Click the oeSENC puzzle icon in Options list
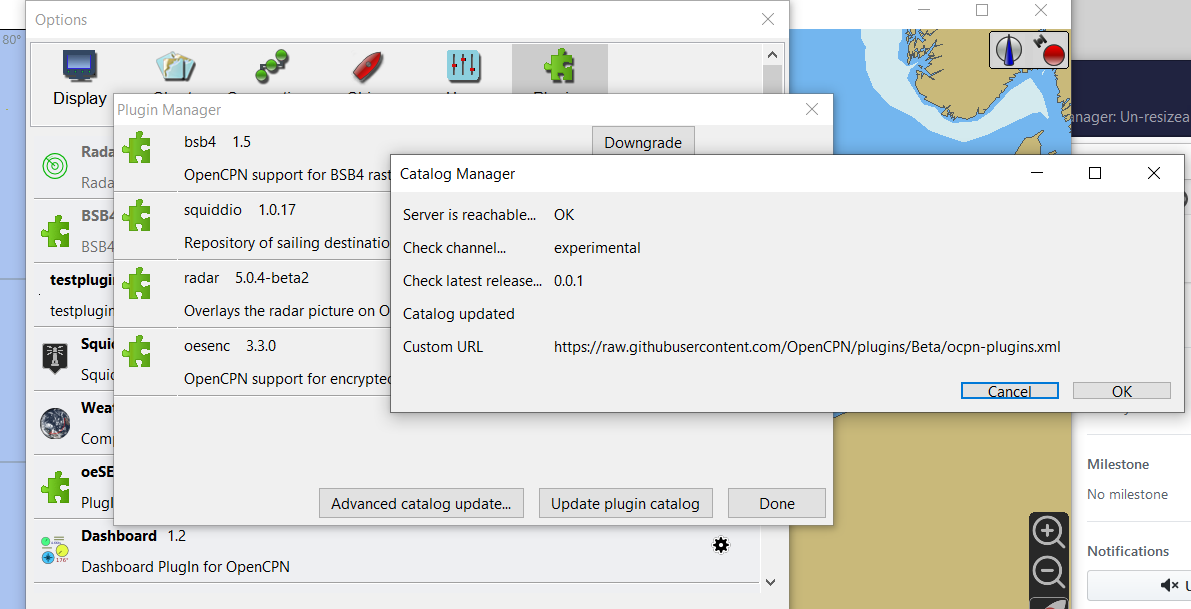This screenshot has height=609, width=1191. pos(55,487)
